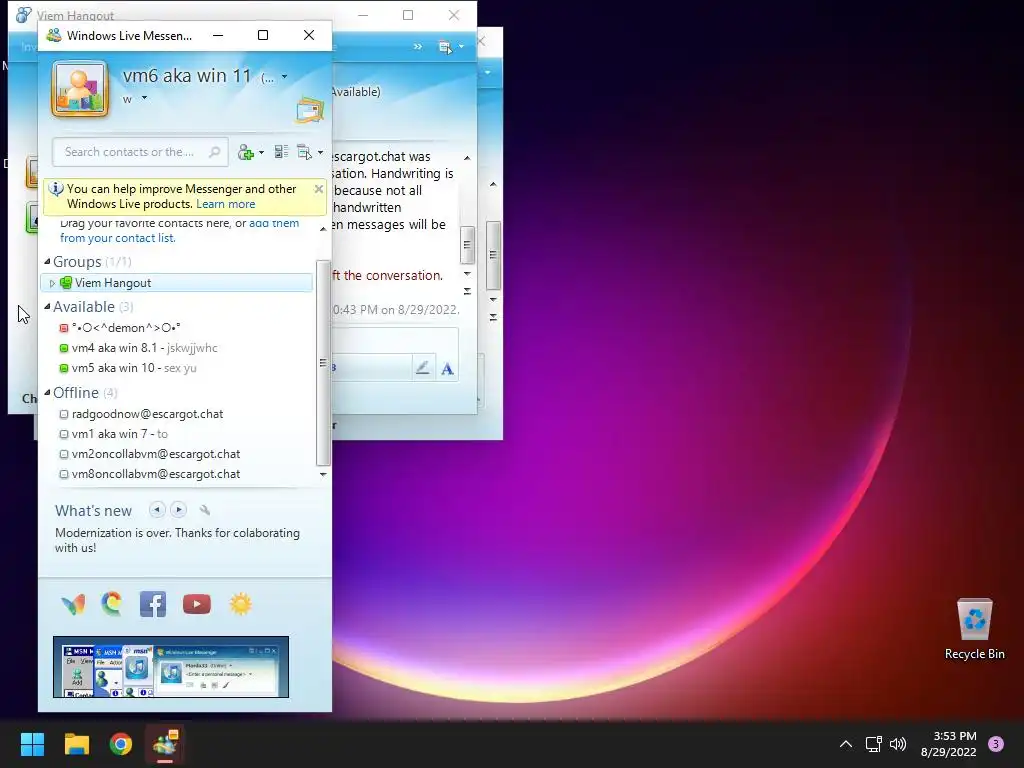Screen dimensions: 1024x768
Task: Open the show menu dropdown arrow in Messenger
Action: pos(320,153)
